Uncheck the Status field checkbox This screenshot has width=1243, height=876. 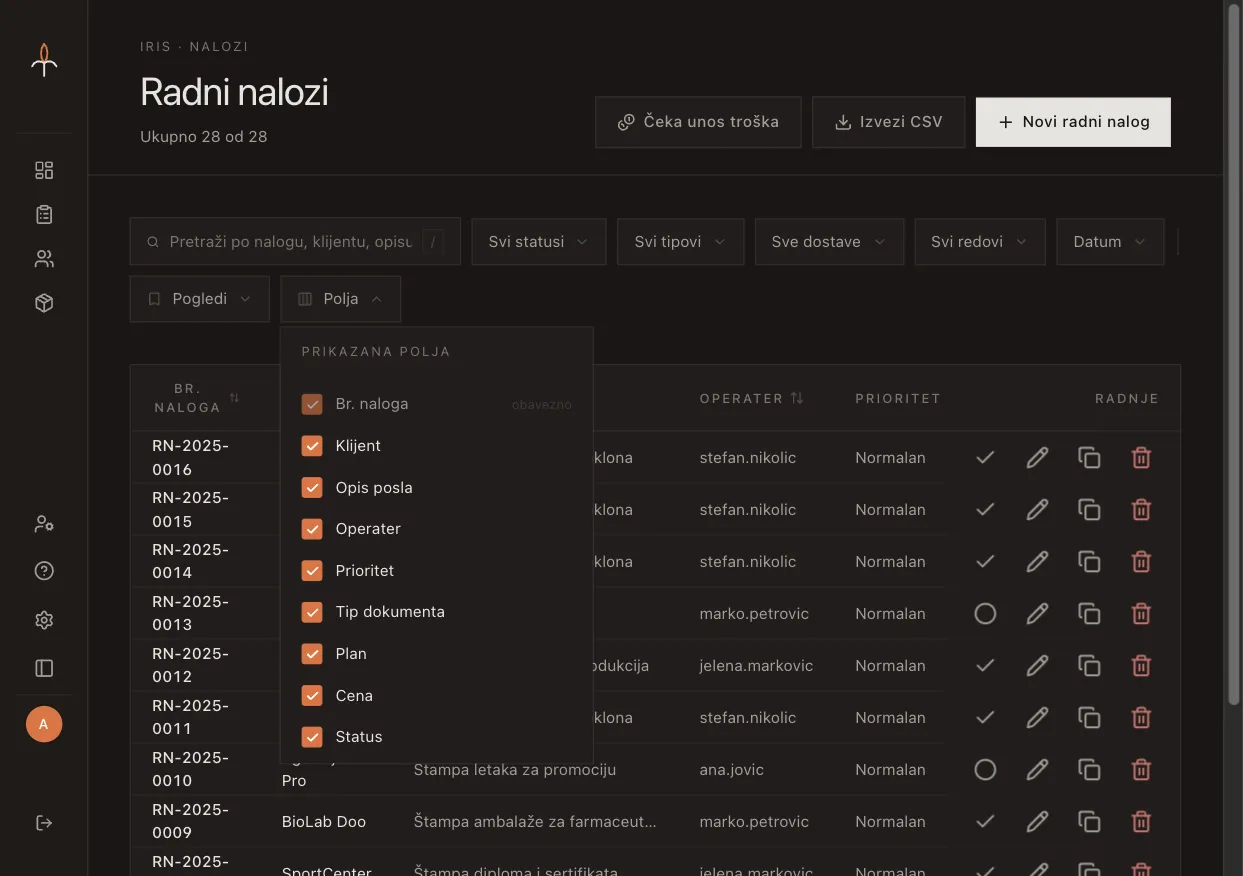pos(312,737)
